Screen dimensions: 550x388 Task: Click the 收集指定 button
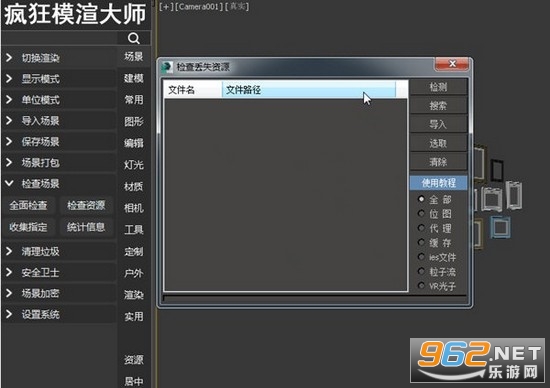(x=28, y=227)
